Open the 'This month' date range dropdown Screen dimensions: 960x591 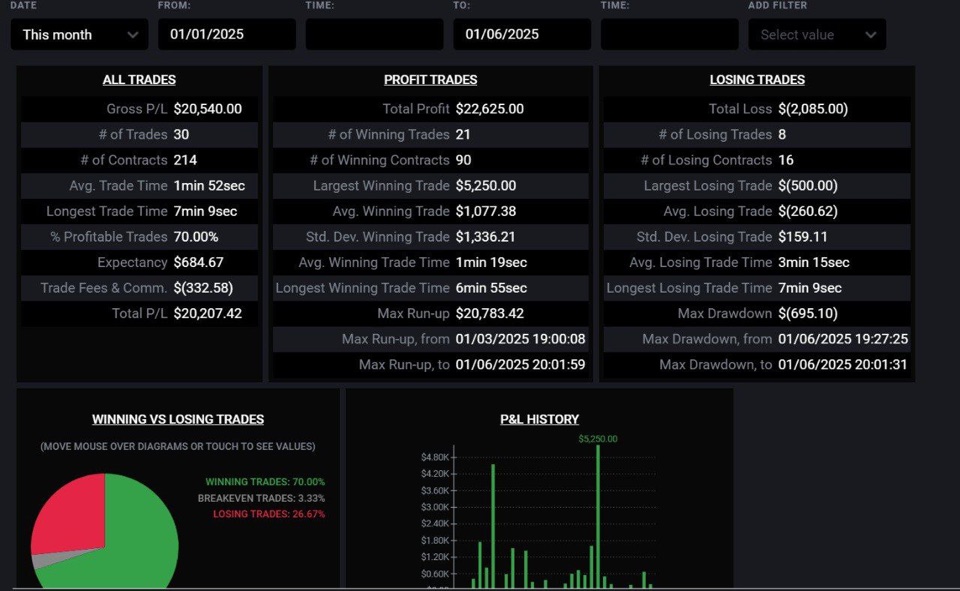tap(79, 34)
